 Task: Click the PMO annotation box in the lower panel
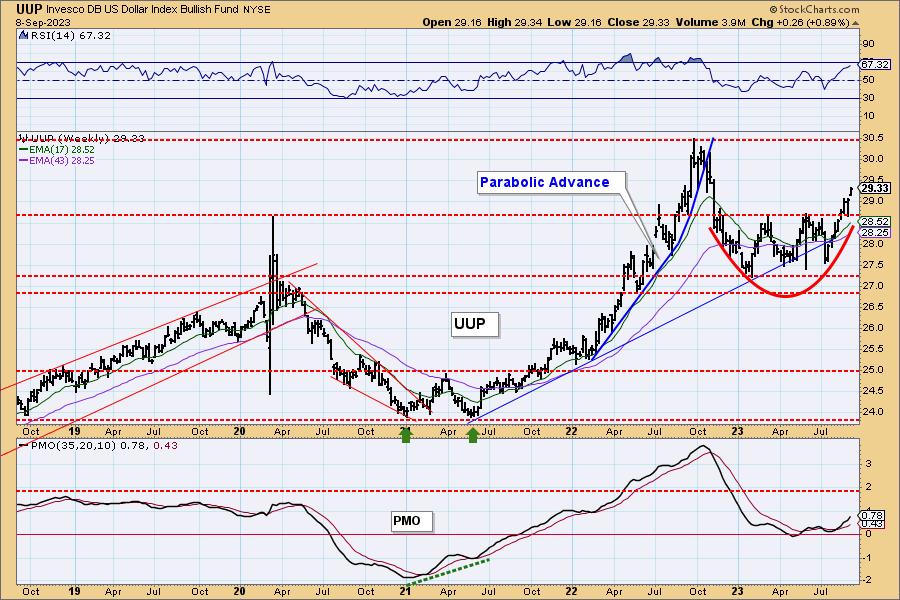[x=411, y=521]
